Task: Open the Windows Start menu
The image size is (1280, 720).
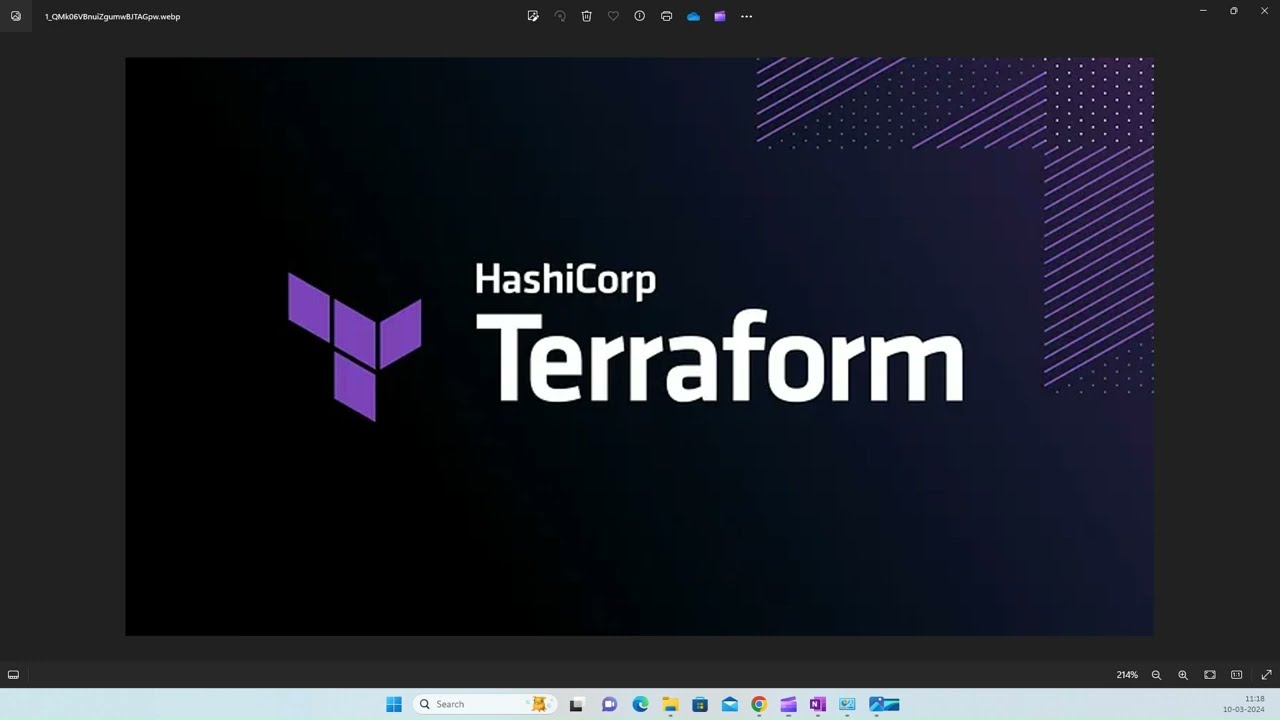Action: (x=394, y=704)
